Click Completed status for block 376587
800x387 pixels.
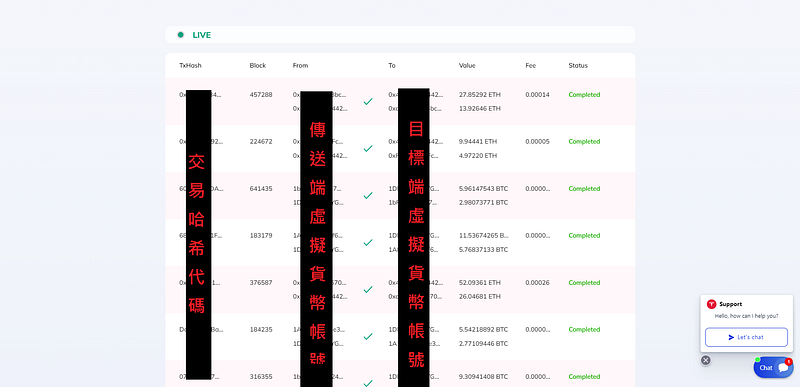pos(584,282)
